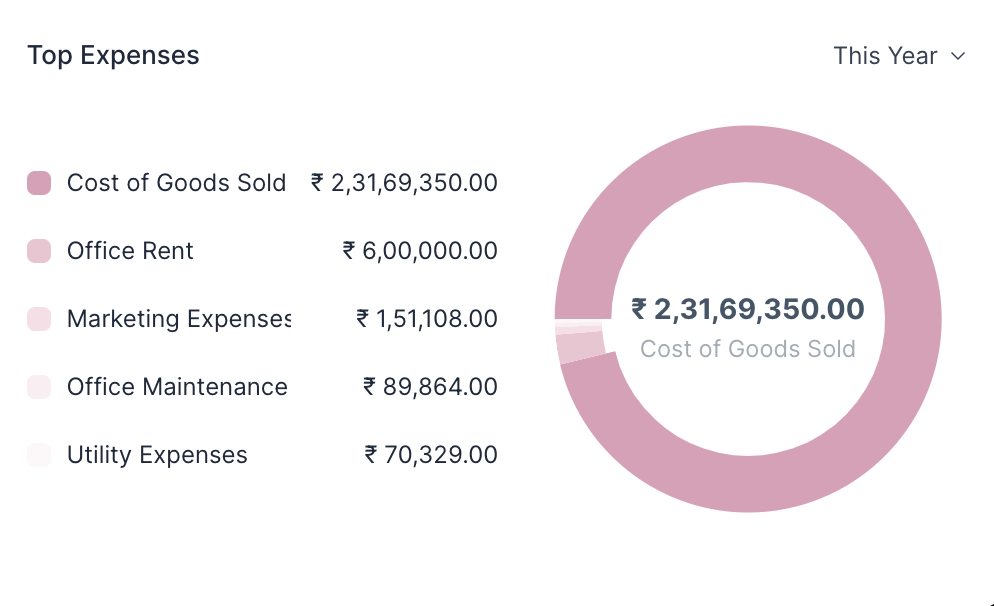Select the Cost of Goods Sold legend label

[176, 183]
